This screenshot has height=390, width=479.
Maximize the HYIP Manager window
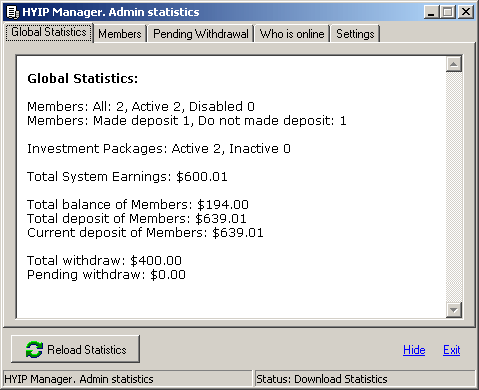click(x=448, y=12)
